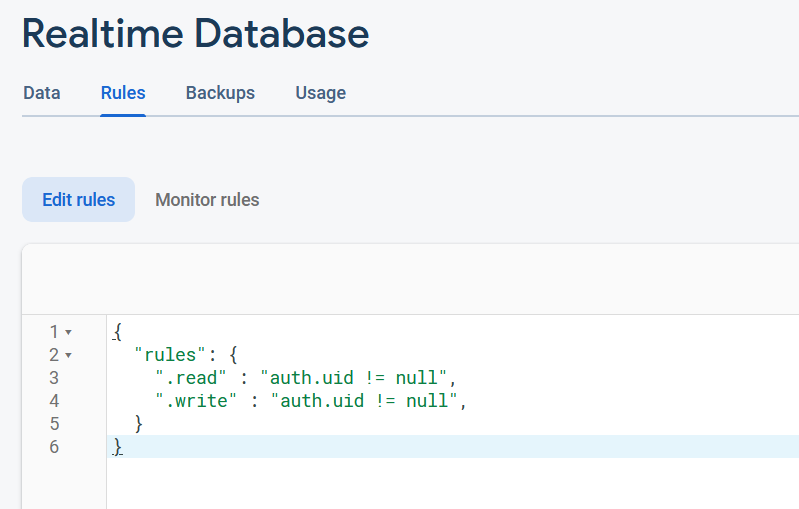Collapse the code block at line 1
Screen dimensions: 799x509
pos(68,333)
